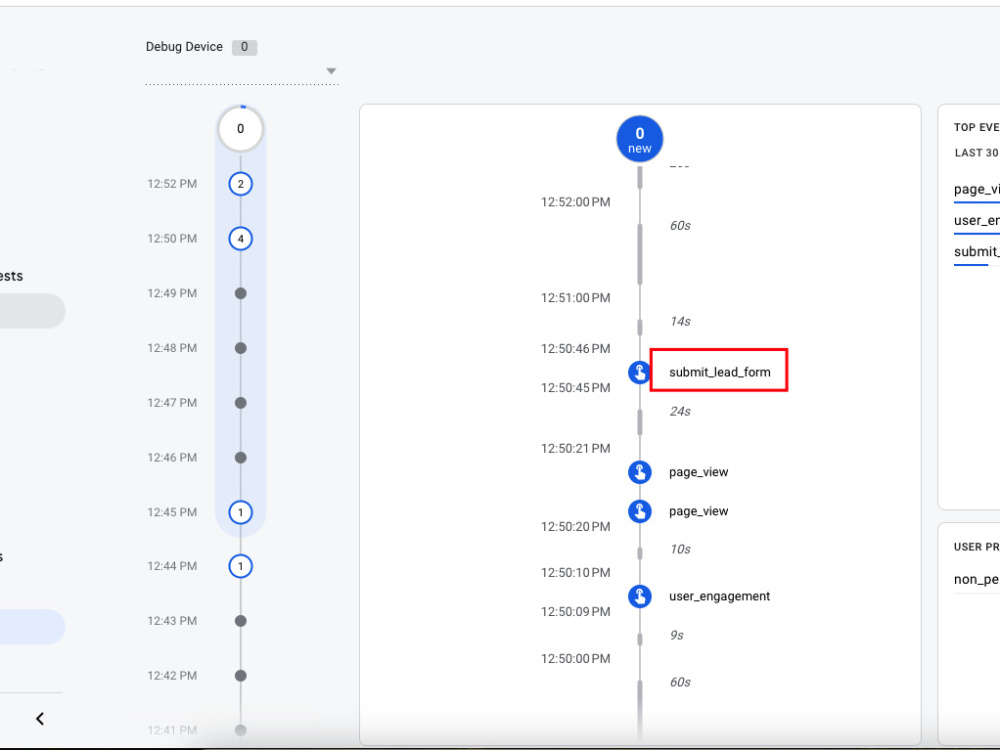Click the 12:50:46 PM timestamp
The width and height of the screenshot is (1000, 750).
[575, 349]
